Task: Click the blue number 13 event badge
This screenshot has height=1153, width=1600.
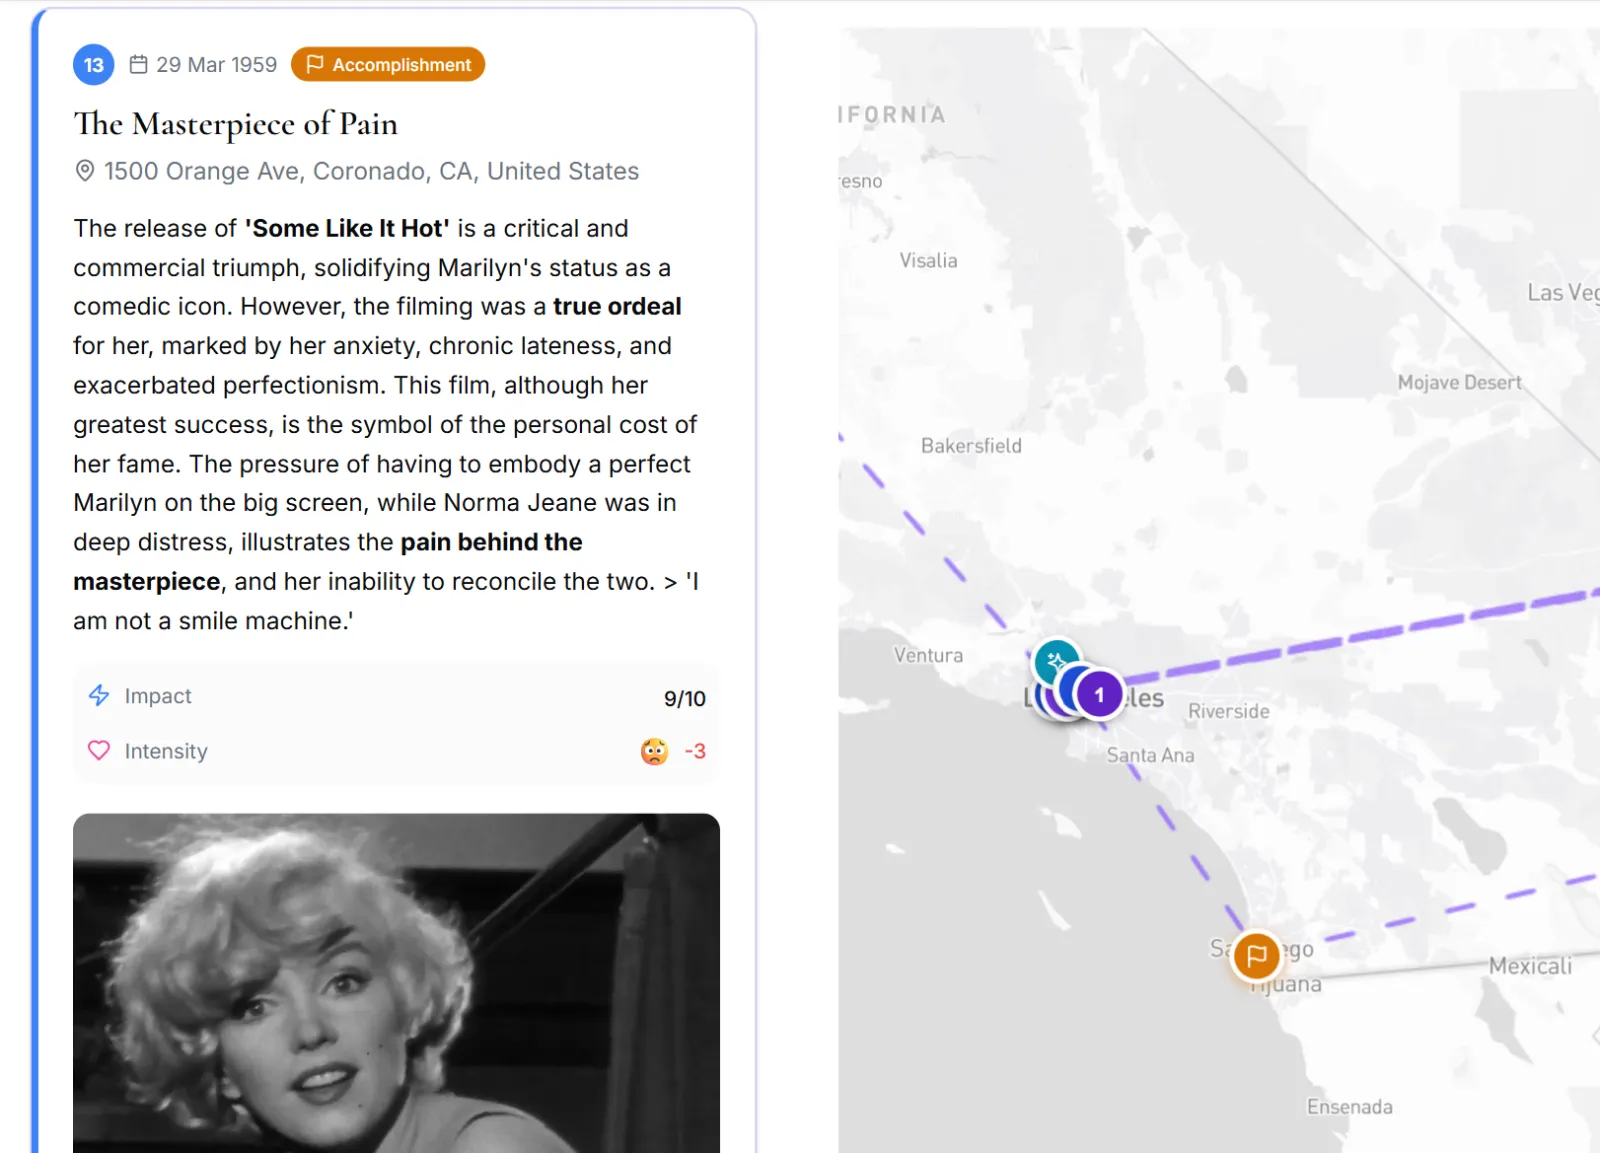Action: point(93,65)
